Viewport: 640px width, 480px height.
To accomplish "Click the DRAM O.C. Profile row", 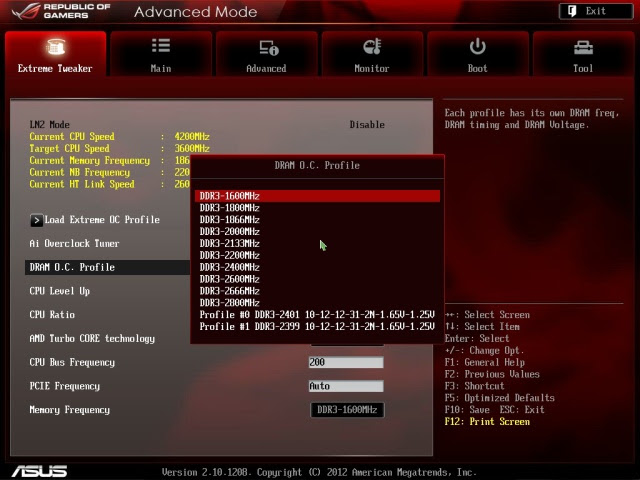I will (x=107, y=267).
